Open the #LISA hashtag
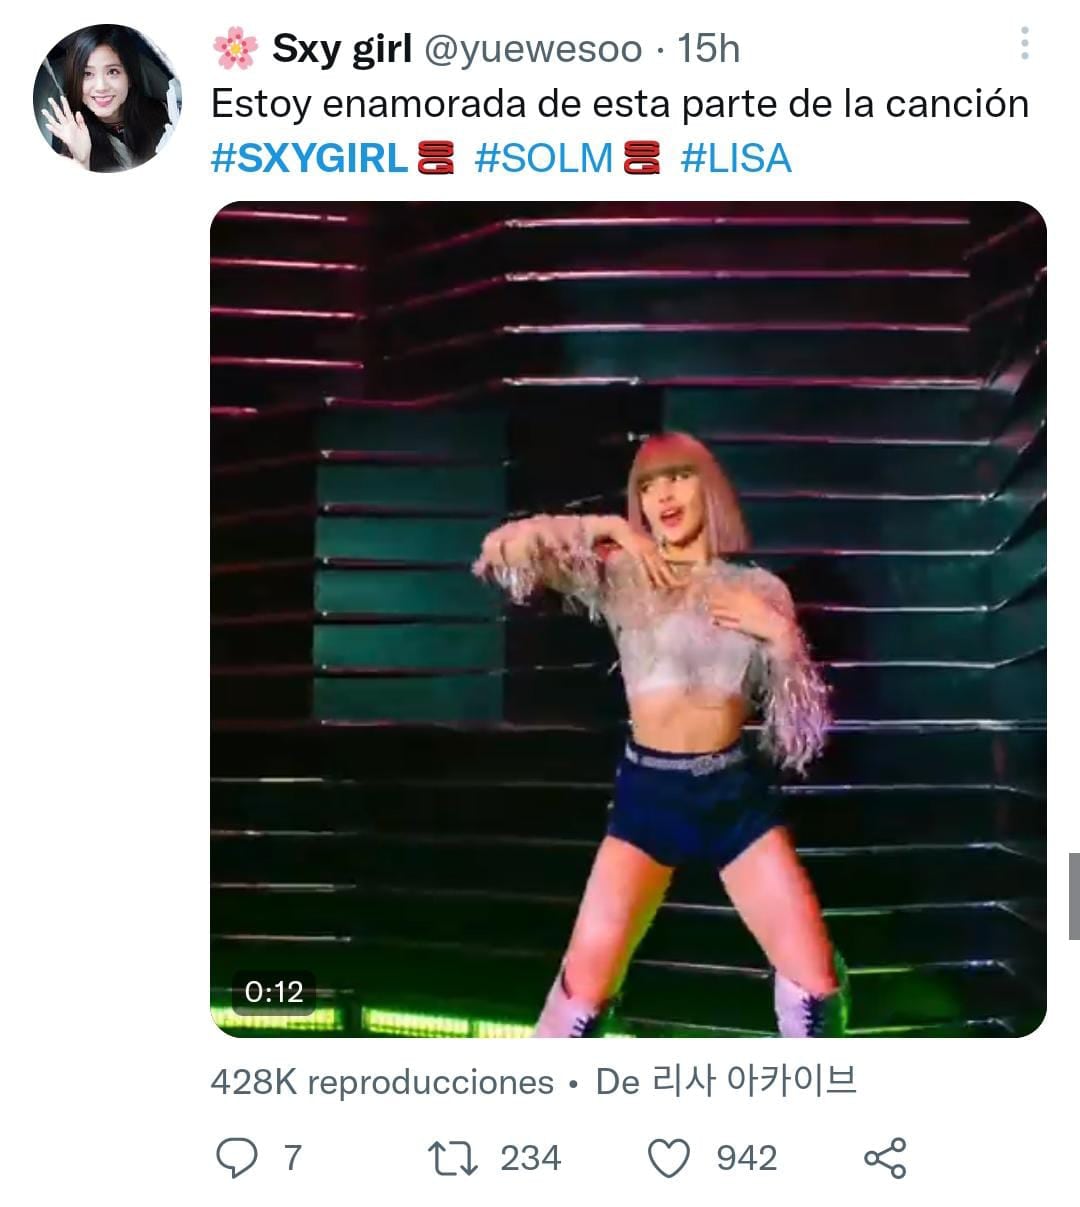The height and width of the screenshot is (1207, 1080). (736, 159)
